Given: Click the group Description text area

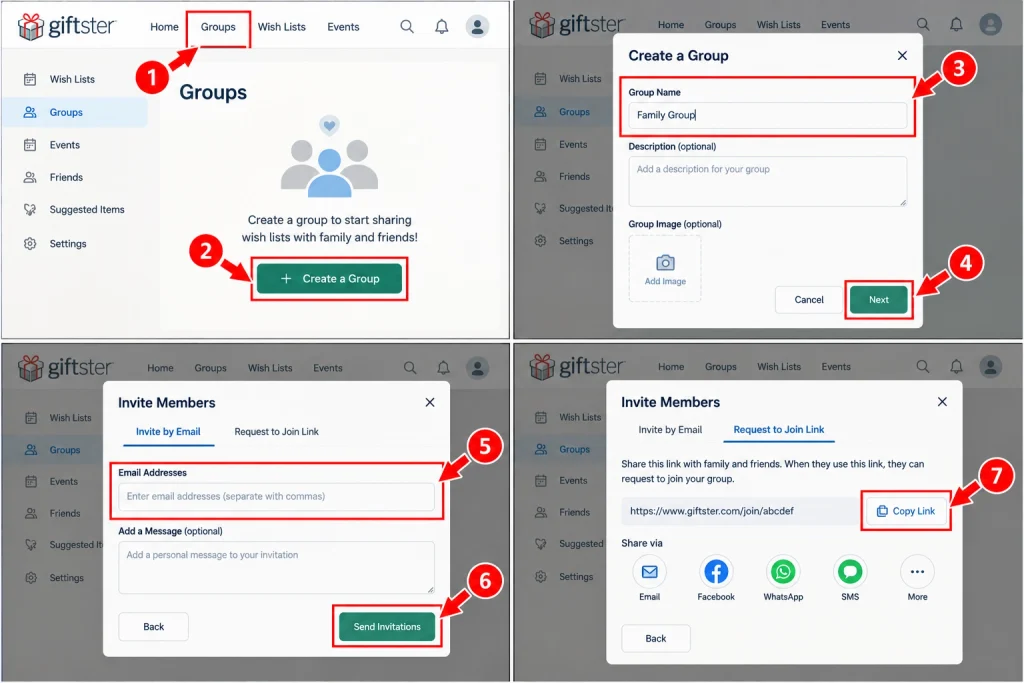Looking at the screenshot, I should coord(767,182).
